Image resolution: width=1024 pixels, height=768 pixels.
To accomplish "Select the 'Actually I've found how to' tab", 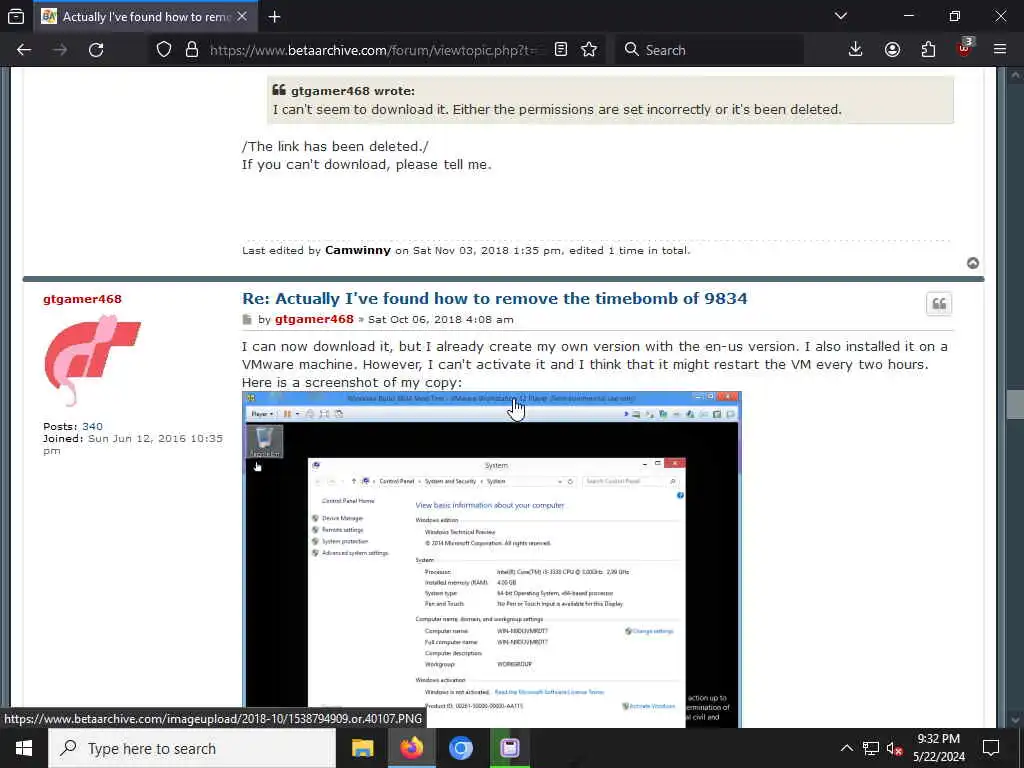I will [x=146, y=17].
